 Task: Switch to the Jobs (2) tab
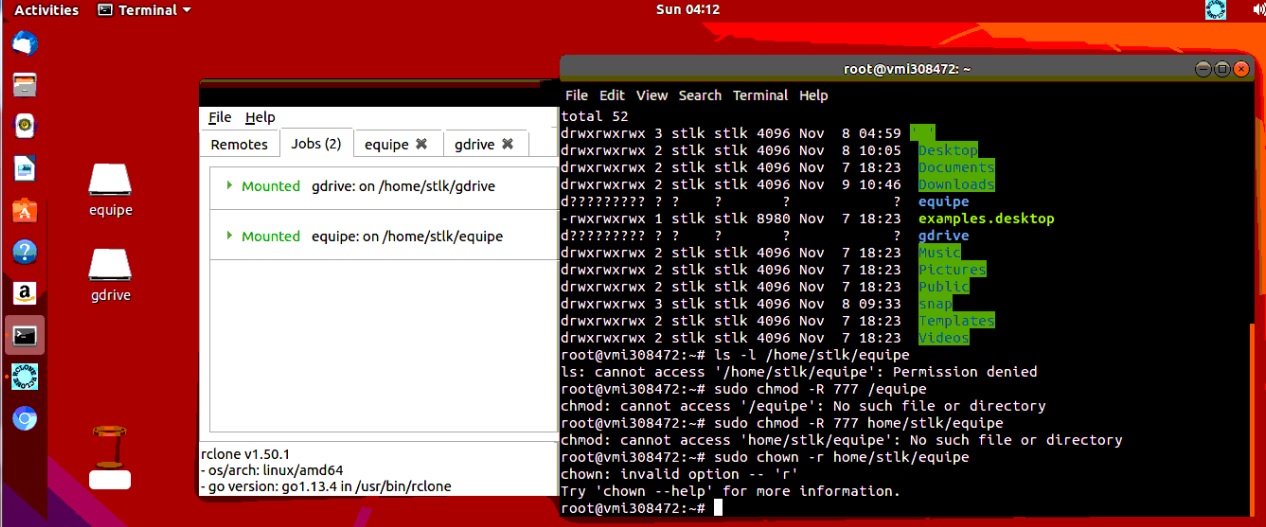(x=316, y=143)
